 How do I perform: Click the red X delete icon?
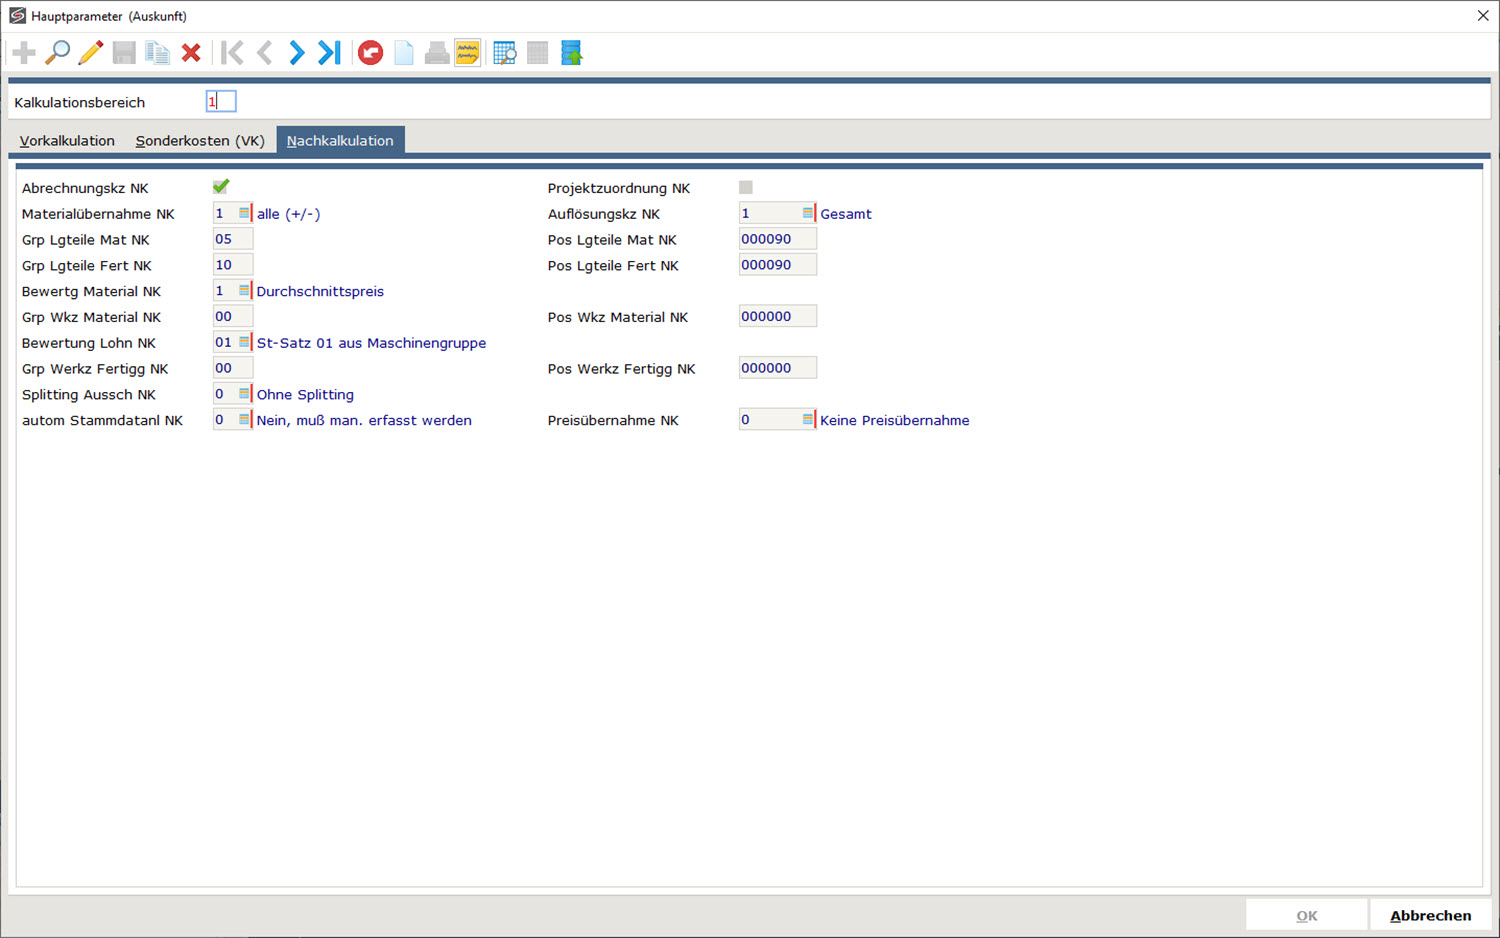(191, 53)
